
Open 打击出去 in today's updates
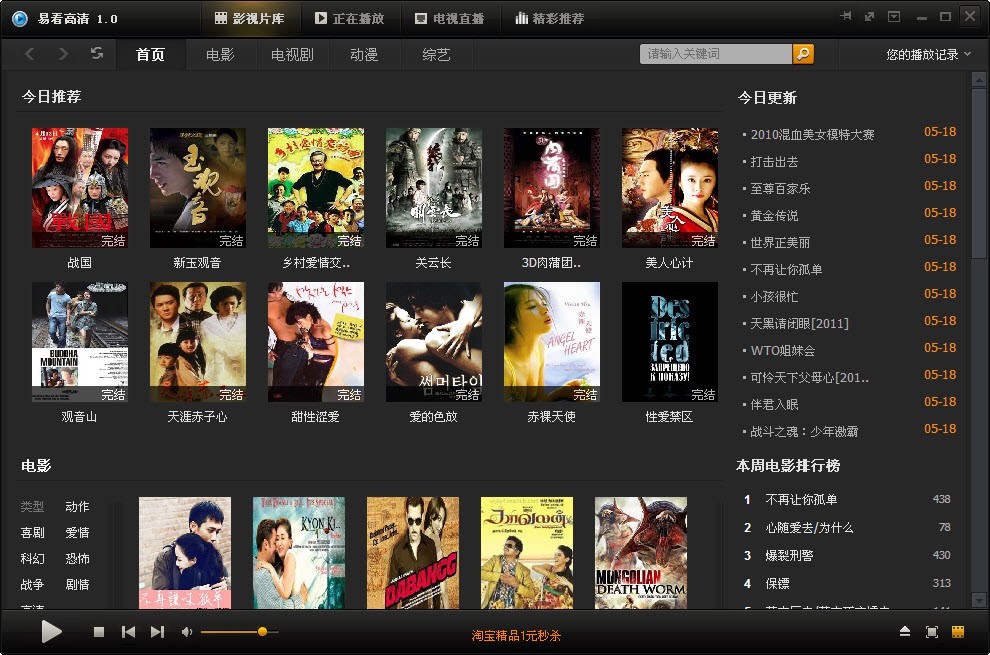774,162
